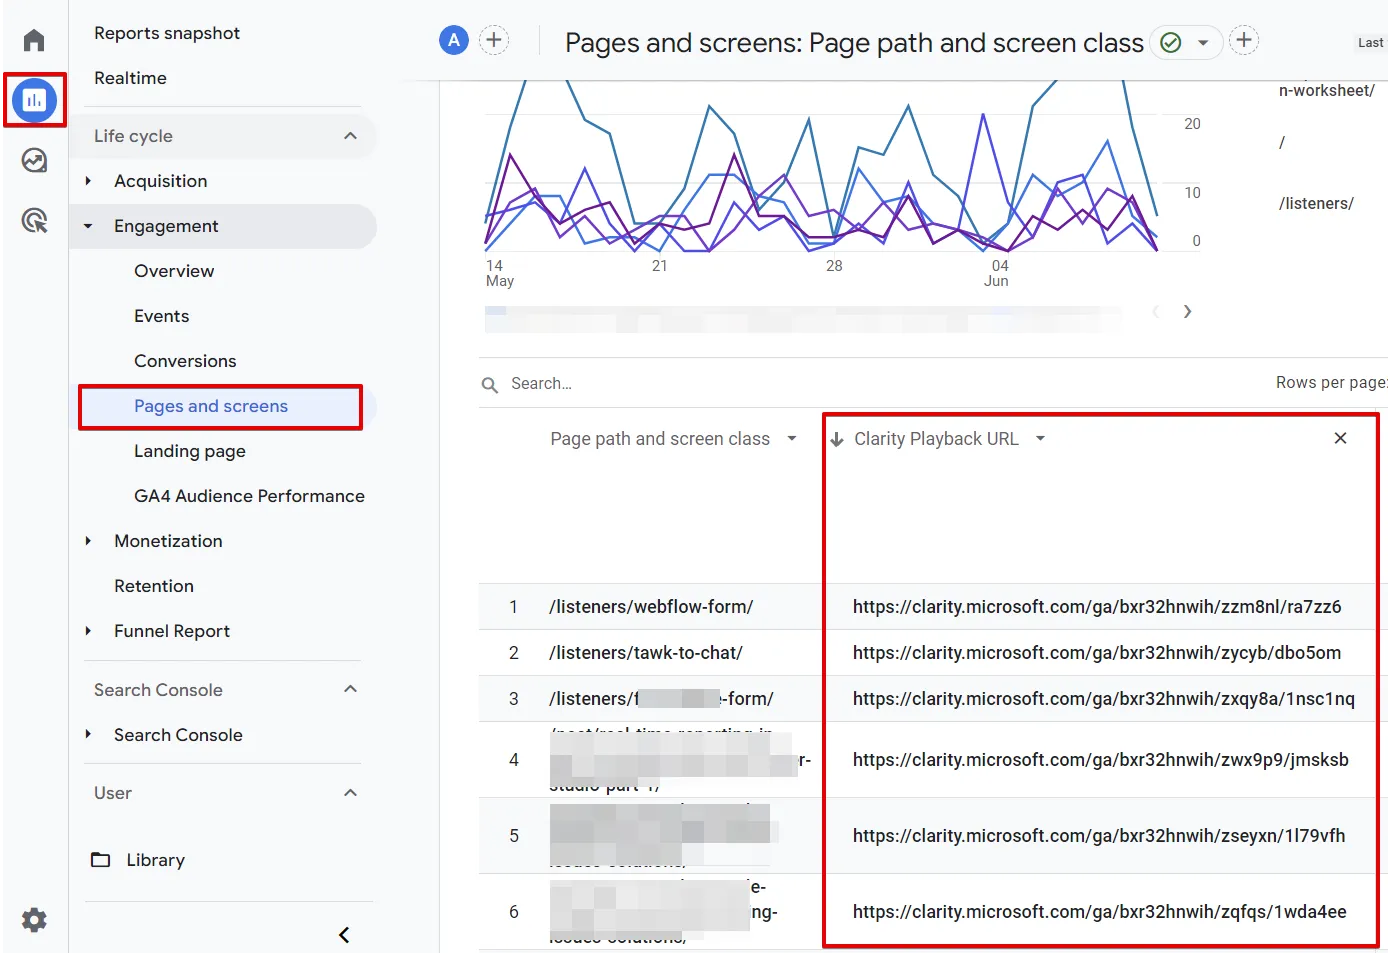Open Clarity Playback URL dimension dropdown
This screenshot has width=1388, height=953.
(1040, 438)
